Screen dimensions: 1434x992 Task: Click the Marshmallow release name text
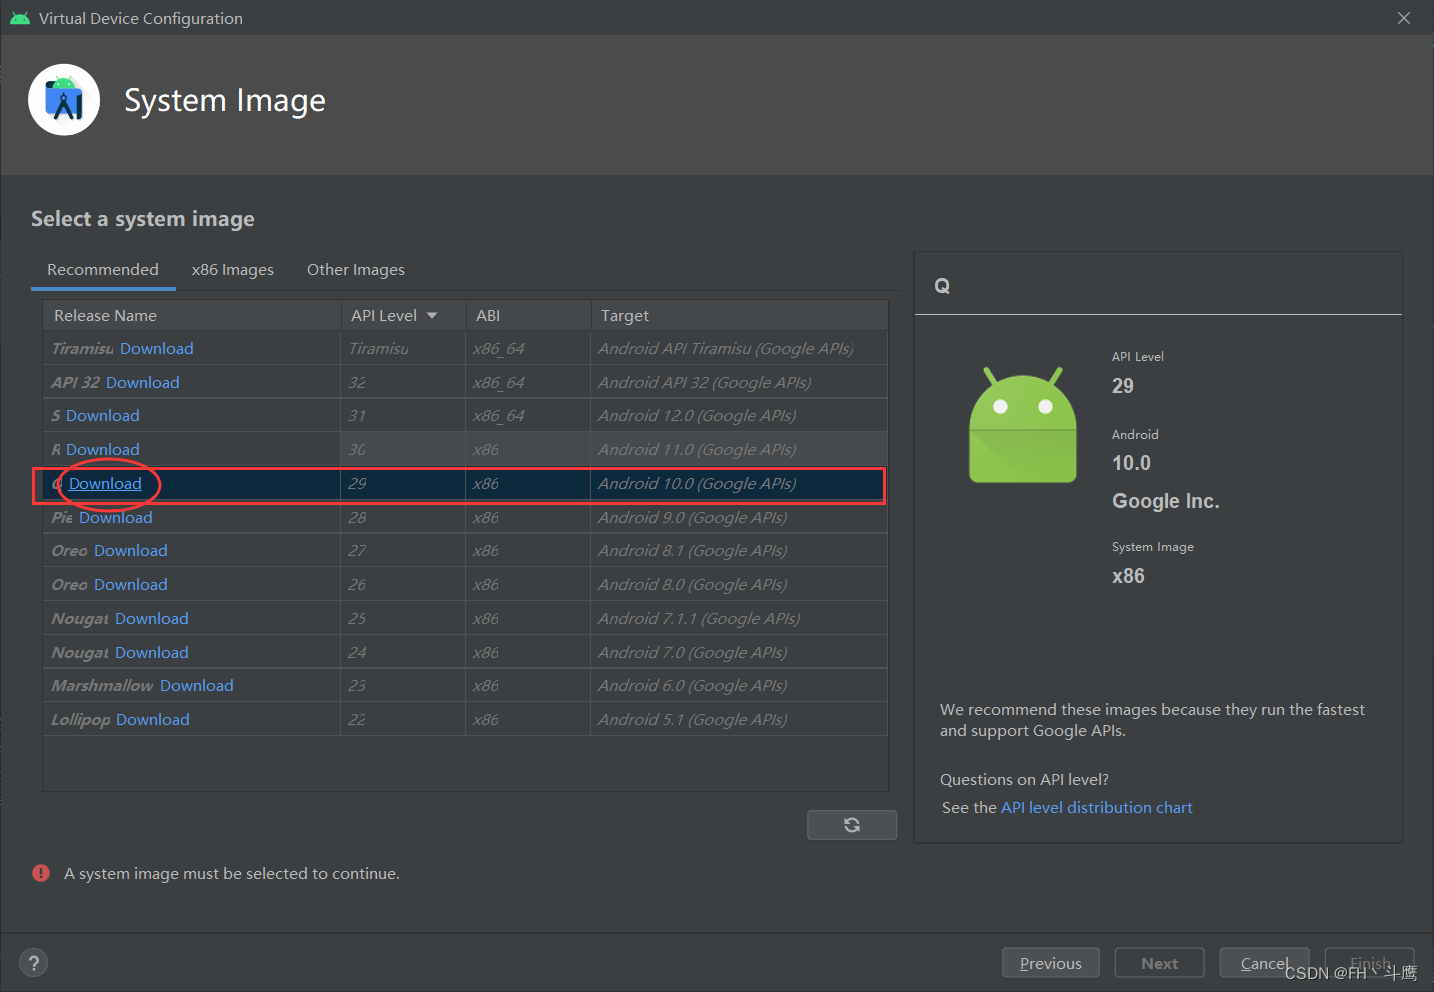tap(102, 686)
